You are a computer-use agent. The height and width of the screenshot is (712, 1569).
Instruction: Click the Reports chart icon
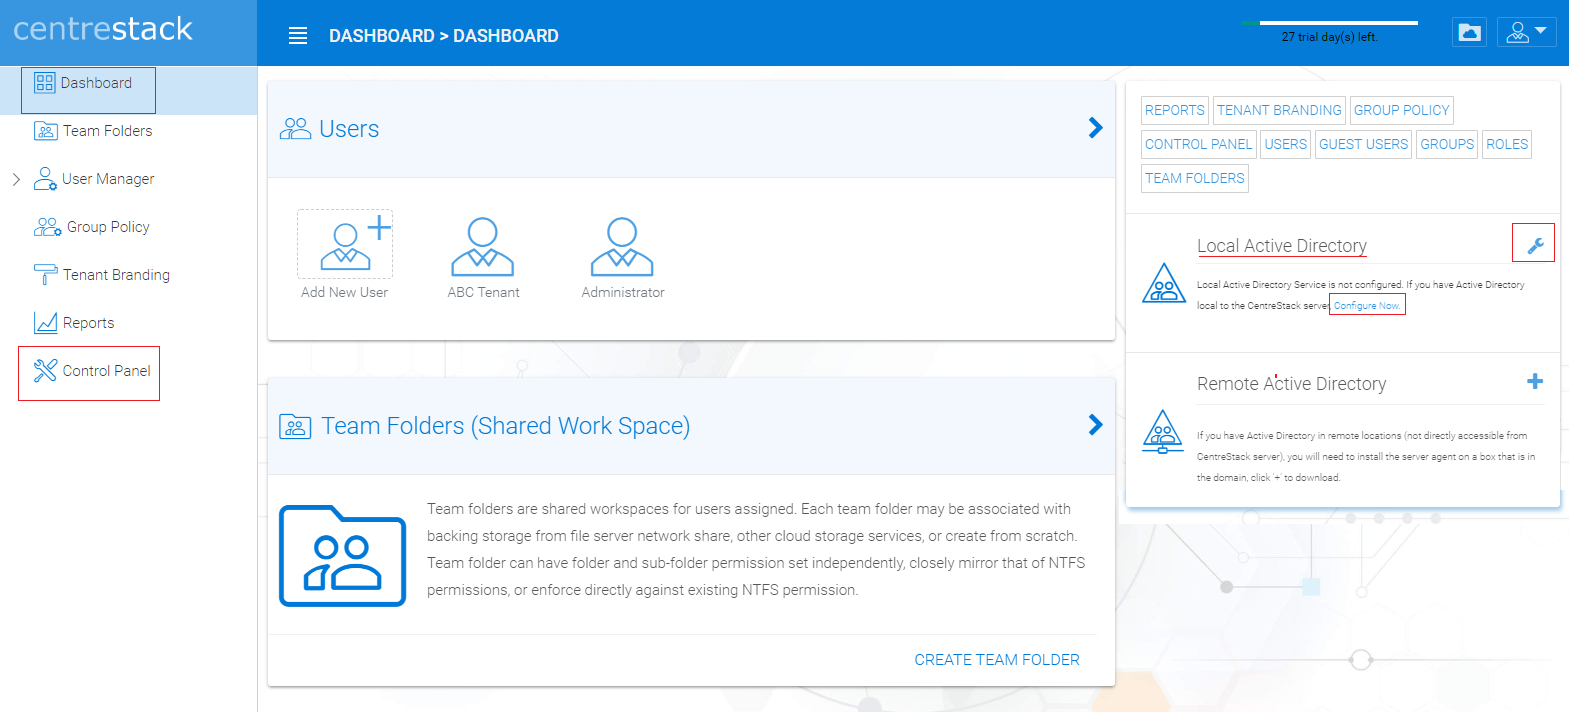46,322
